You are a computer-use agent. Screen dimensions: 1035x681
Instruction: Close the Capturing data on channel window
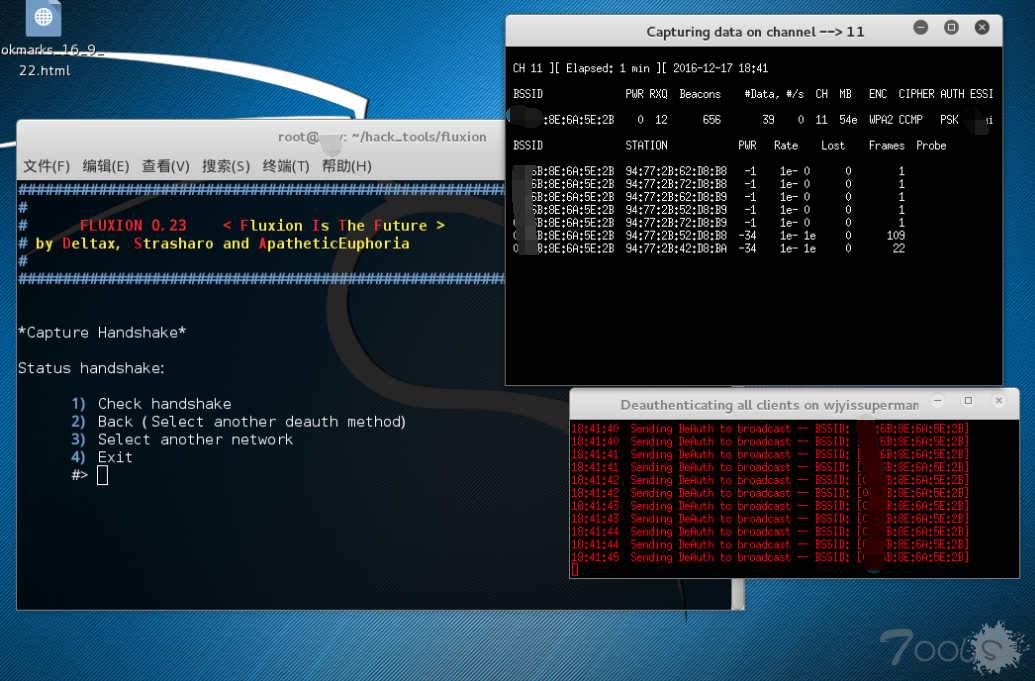(x=982, y=28)
